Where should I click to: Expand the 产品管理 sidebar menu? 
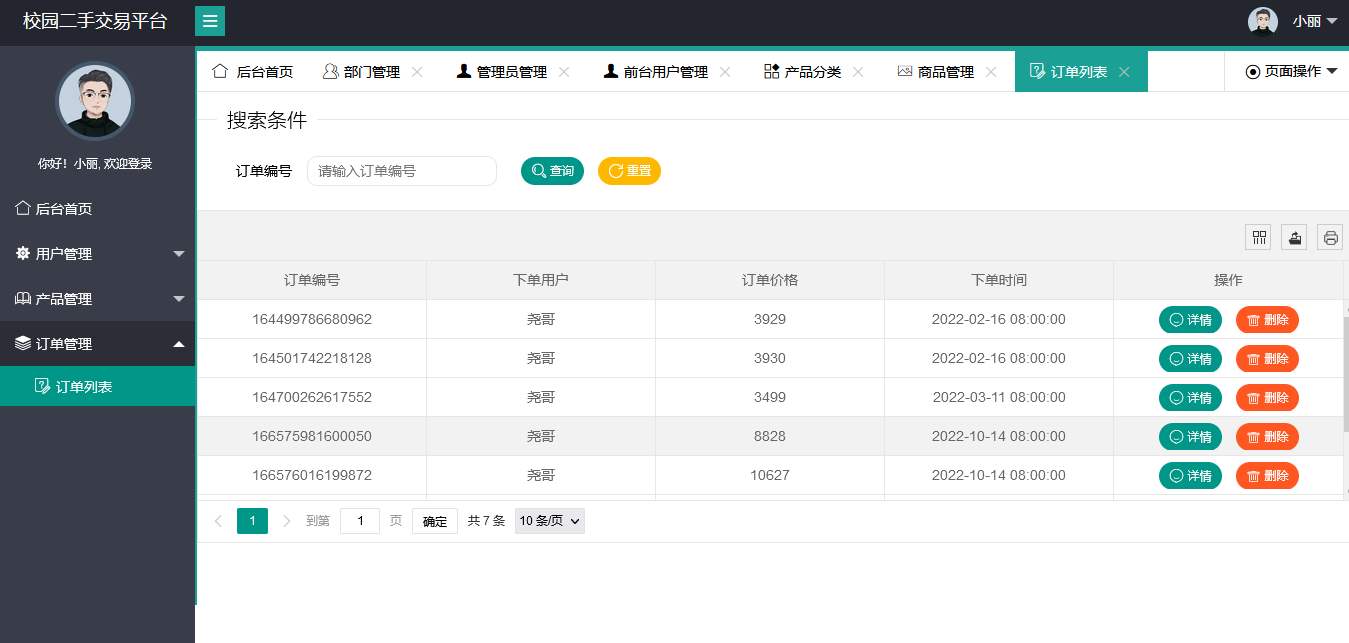[97, 299]
